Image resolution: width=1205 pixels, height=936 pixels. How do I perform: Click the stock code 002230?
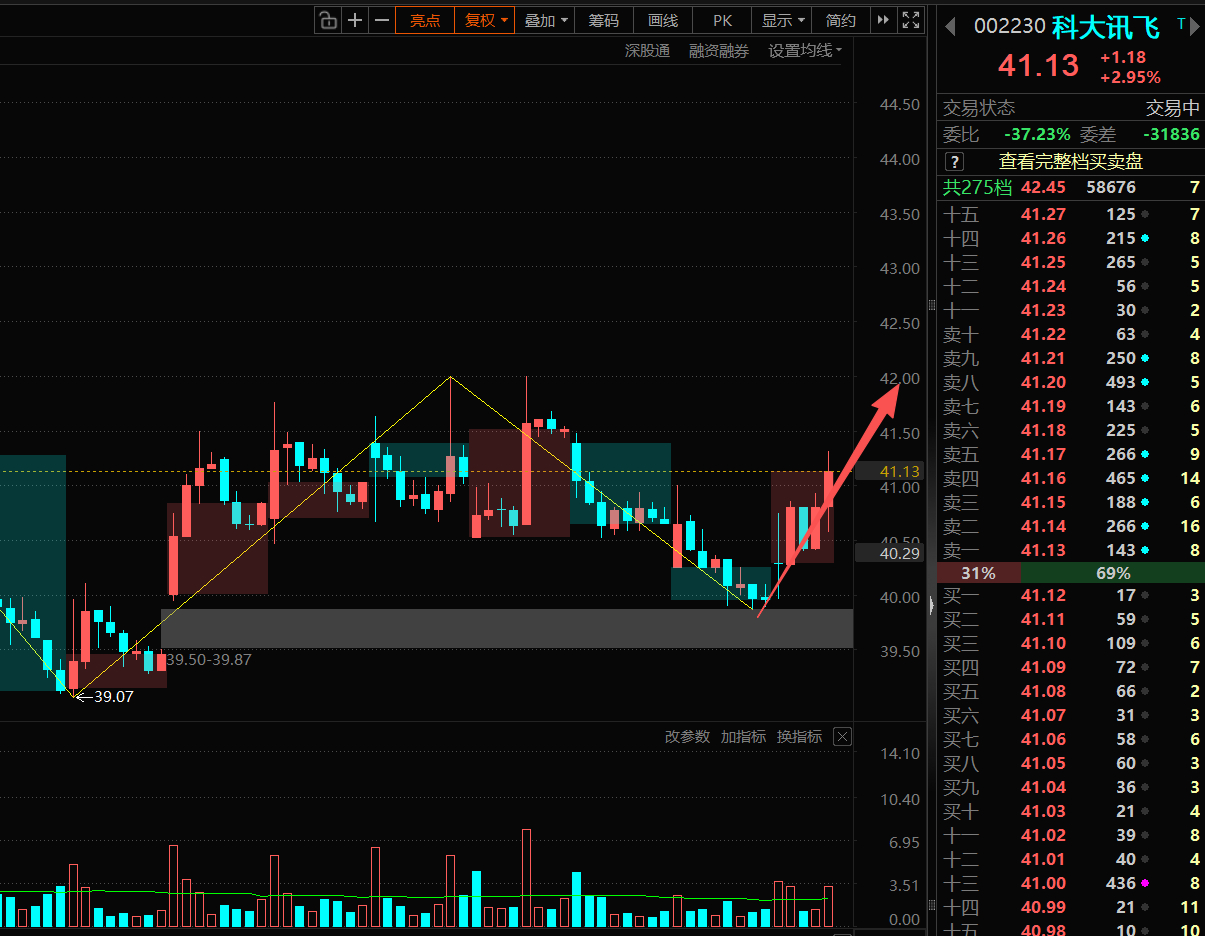(1009, 27)
